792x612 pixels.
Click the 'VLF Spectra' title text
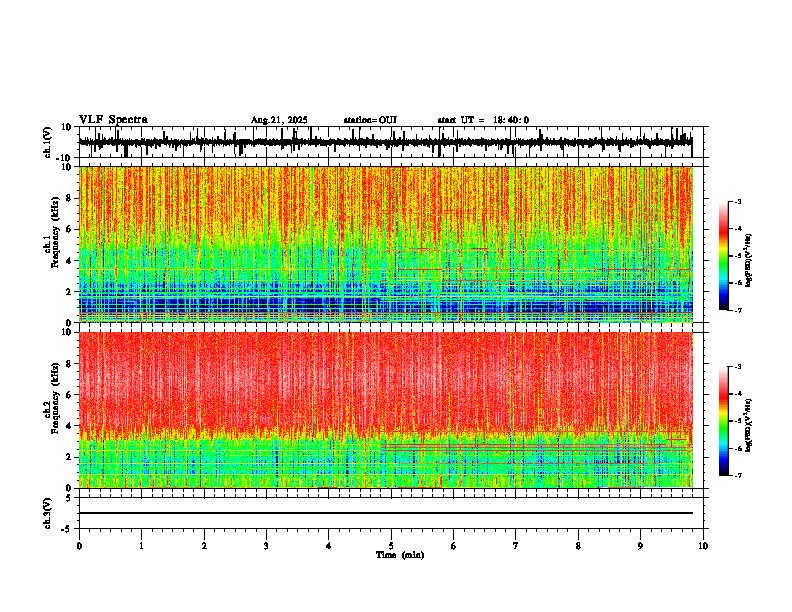[113, 120]
